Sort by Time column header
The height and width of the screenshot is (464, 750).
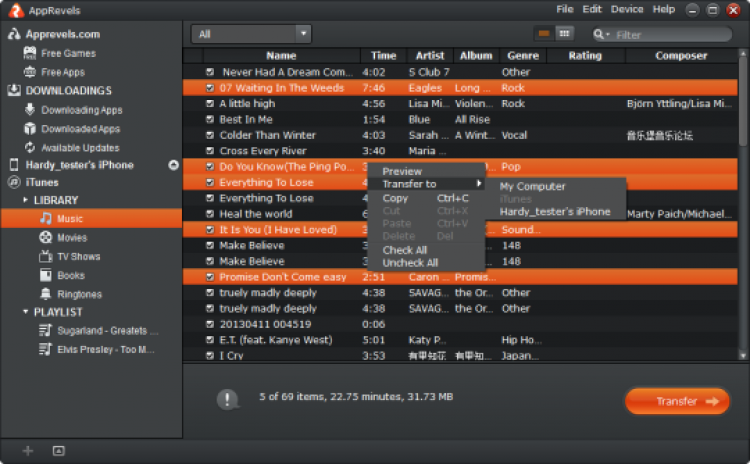click(384, 55)
